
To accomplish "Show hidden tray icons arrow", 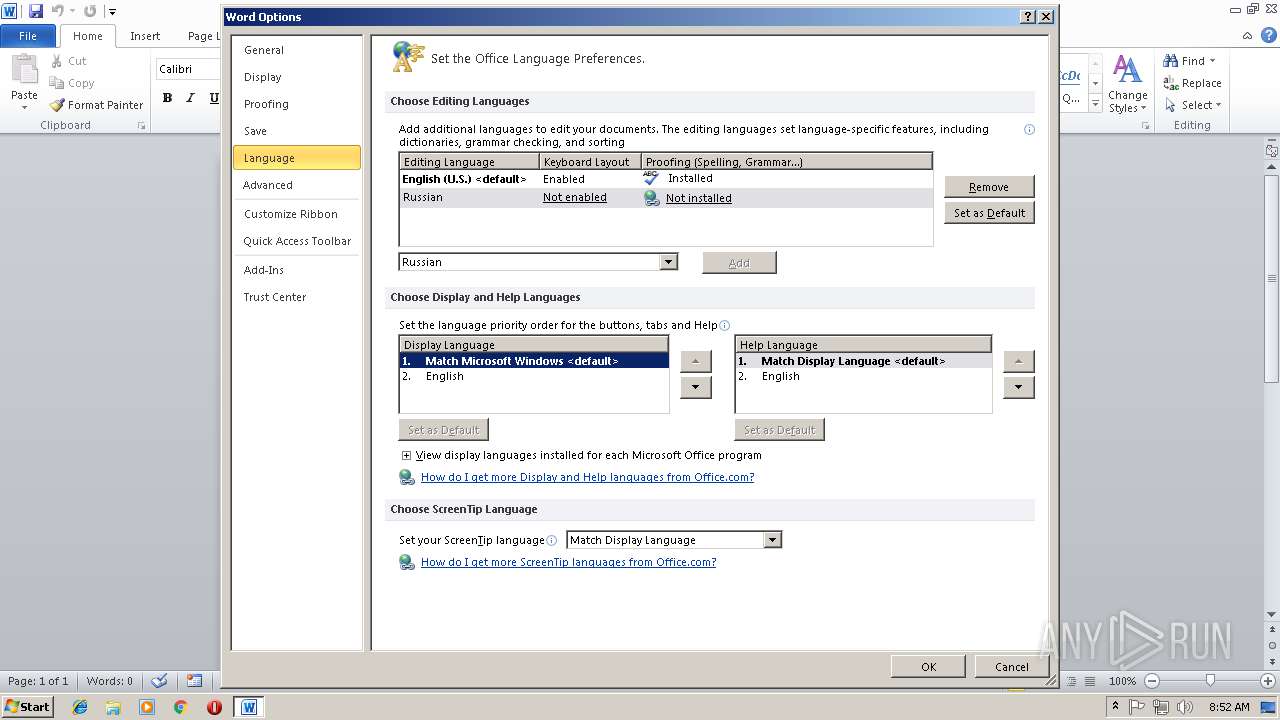I will point(1116,706).
